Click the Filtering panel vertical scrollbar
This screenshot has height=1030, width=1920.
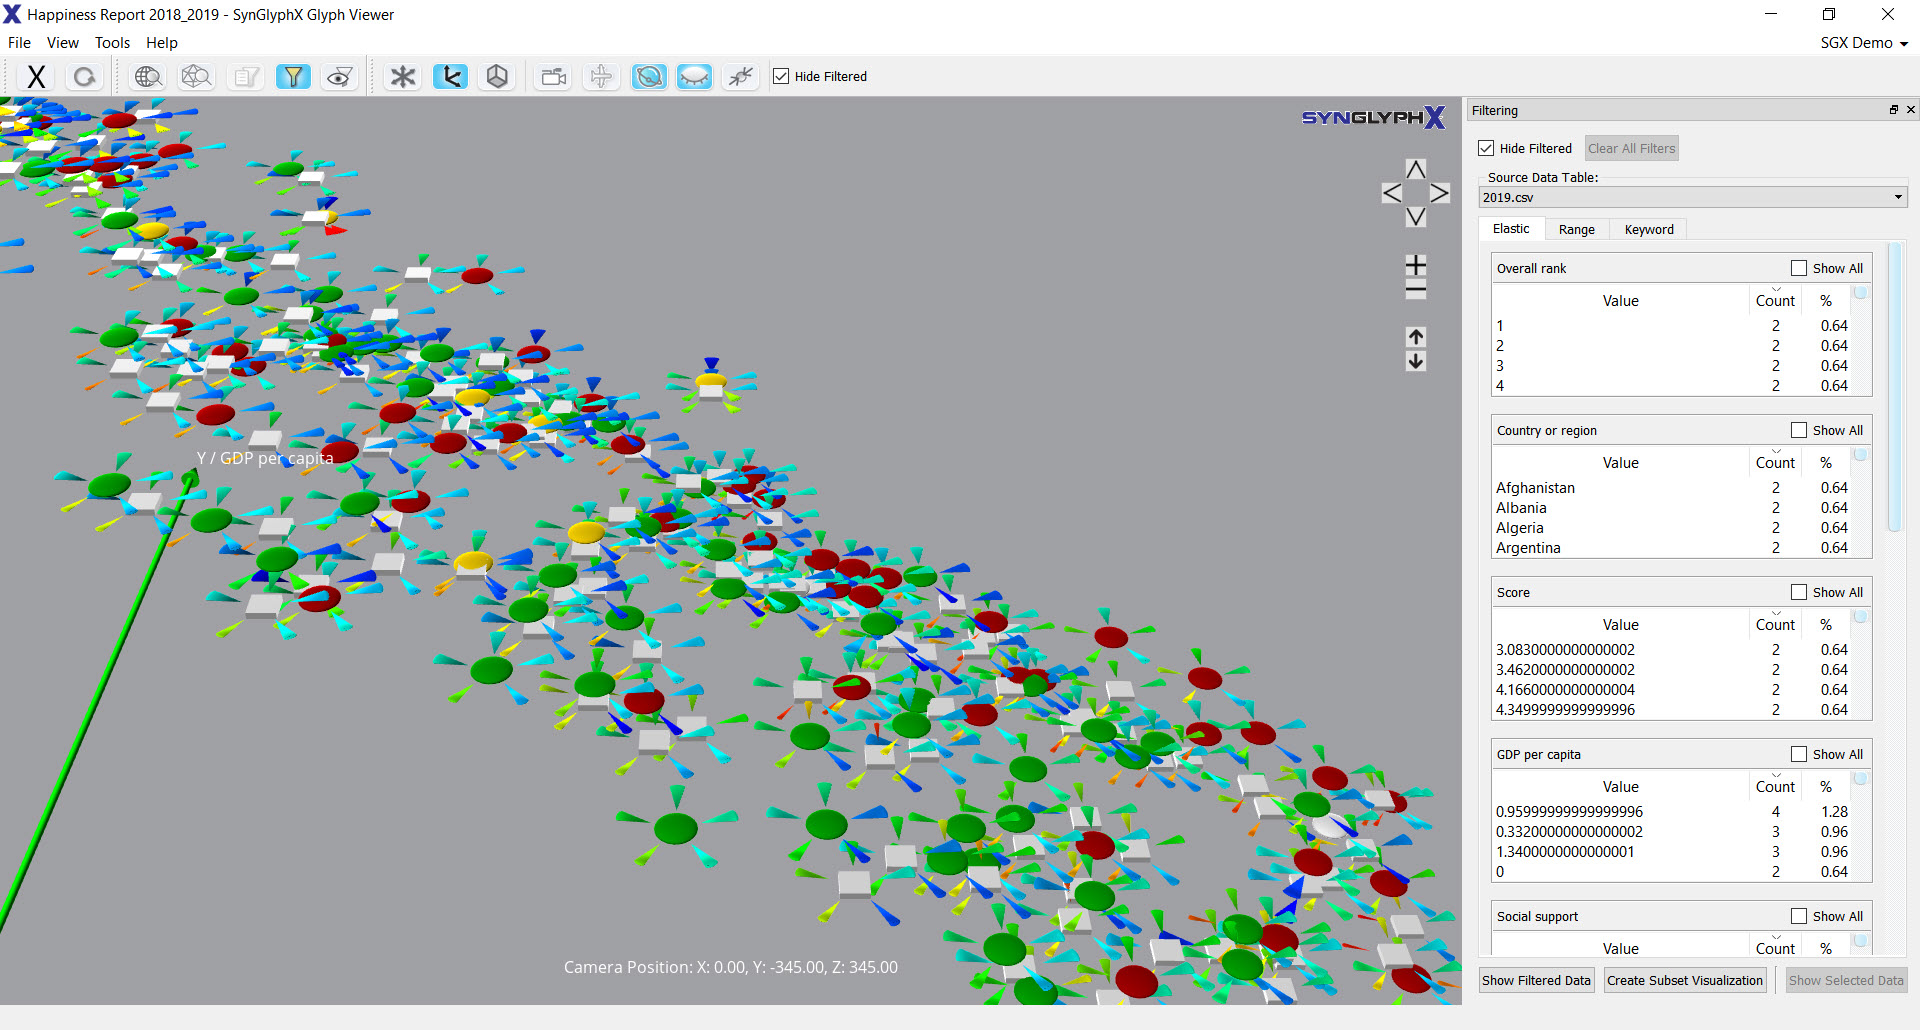coord(1895,388)
